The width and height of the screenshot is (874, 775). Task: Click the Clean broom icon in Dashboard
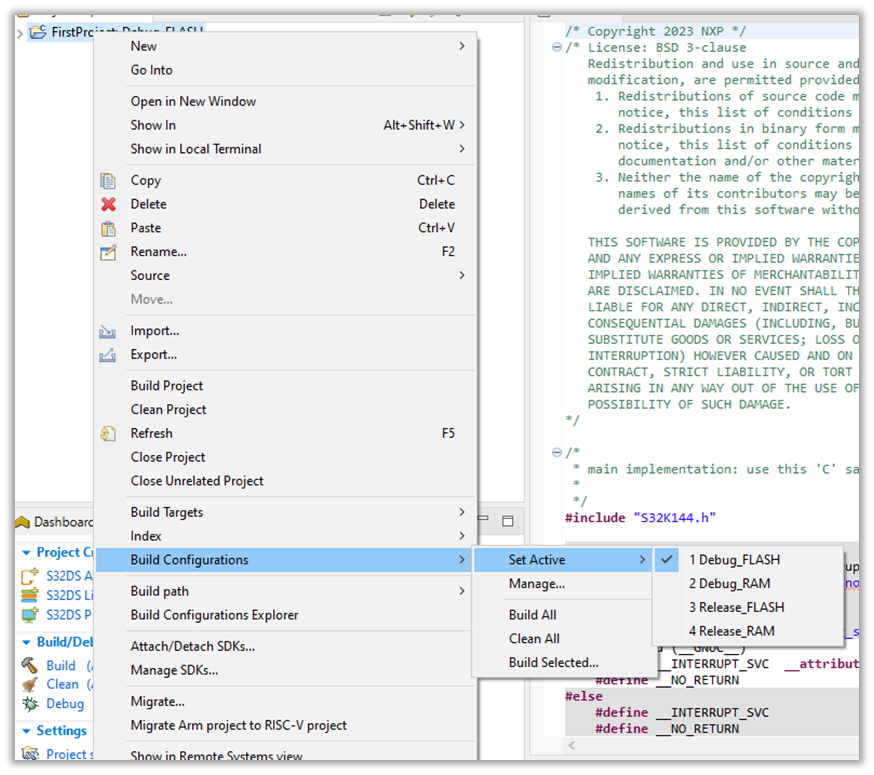tap(29, 684)
